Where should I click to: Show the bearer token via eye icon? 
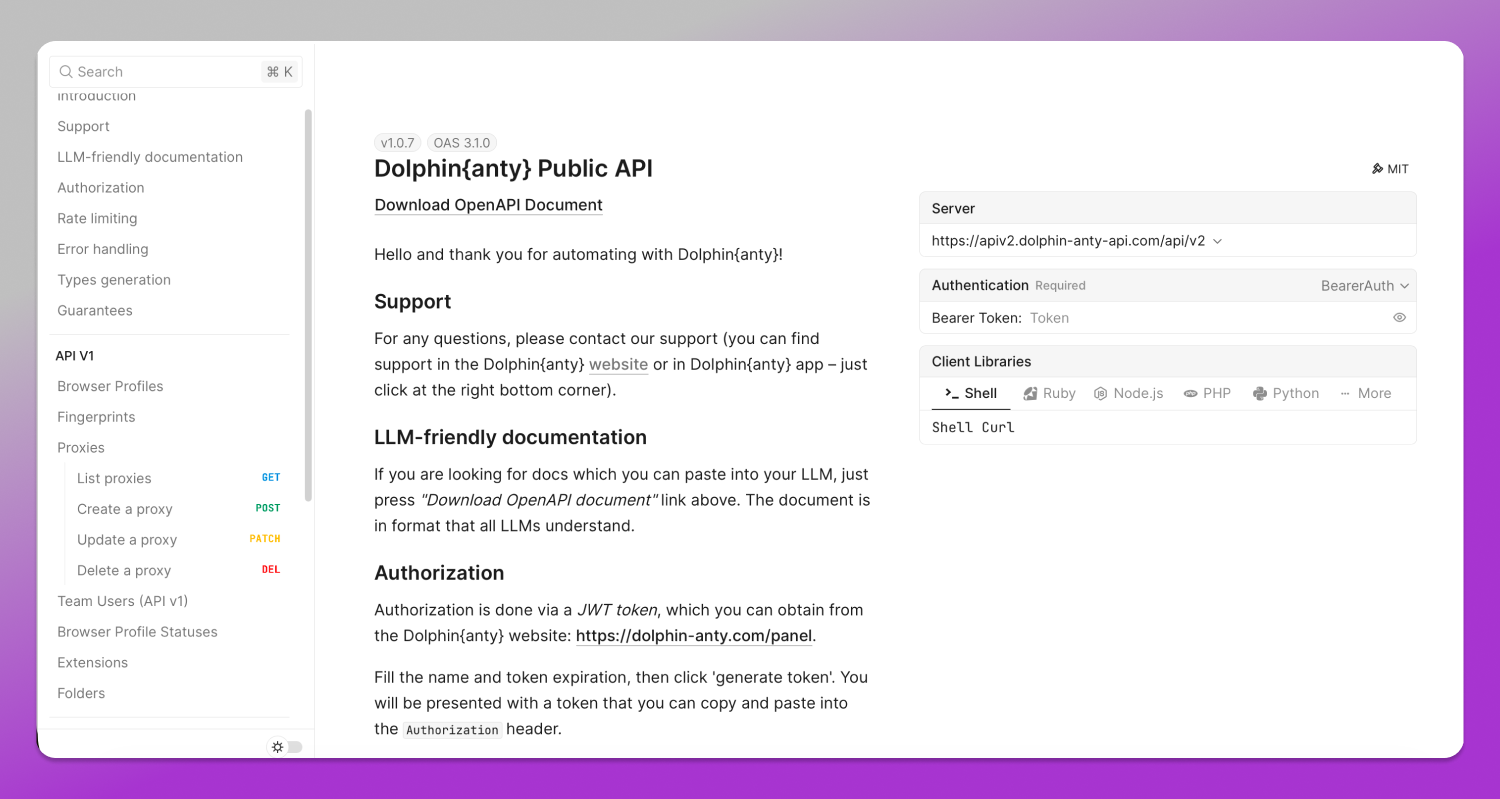tap(1399, 318)
